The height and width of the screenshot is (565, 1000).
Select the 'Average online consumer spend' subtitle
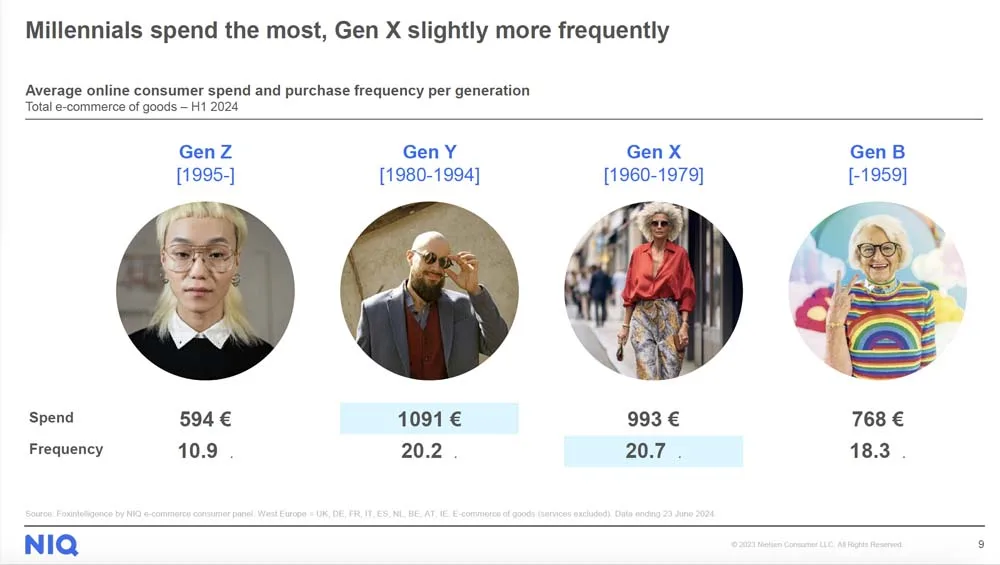click(x=277, y=90)
